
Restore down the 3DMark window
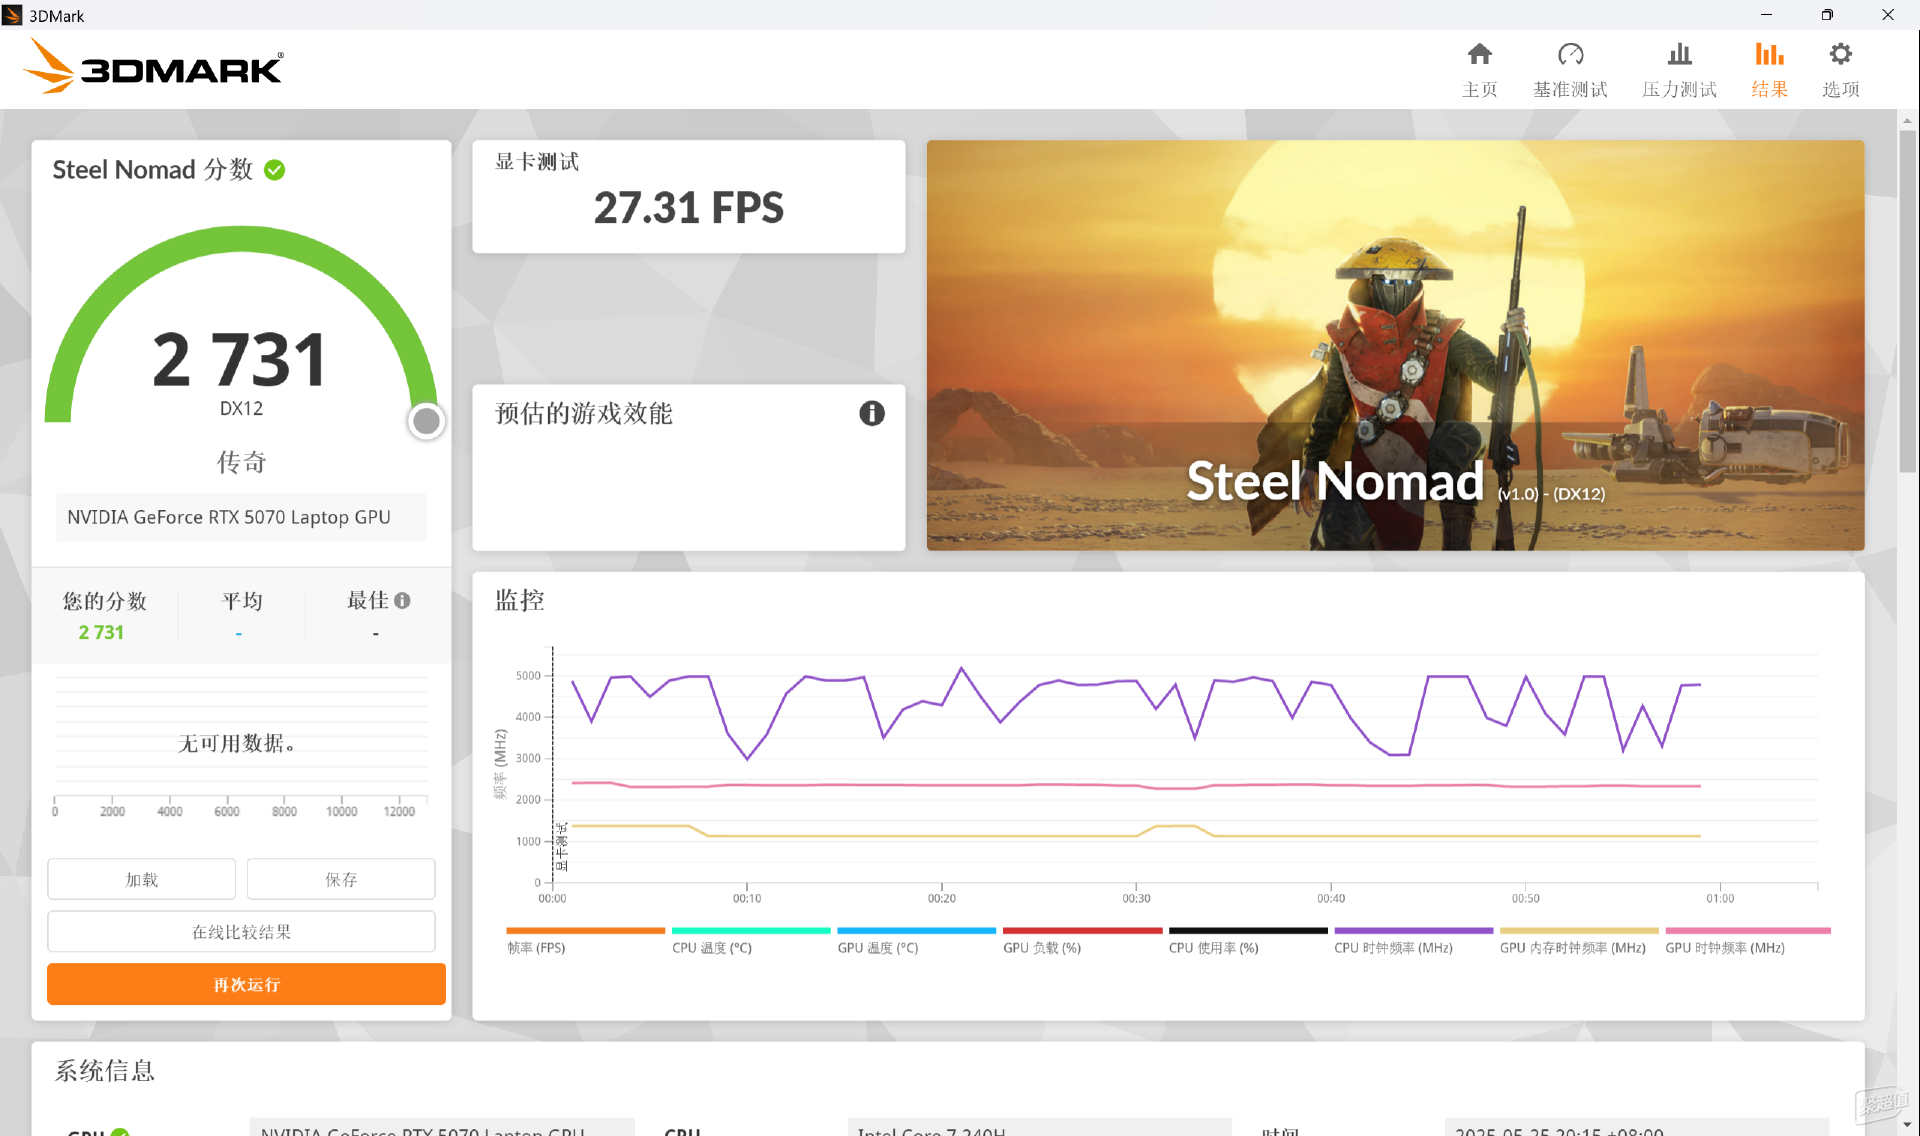(x=1827, y=15)
